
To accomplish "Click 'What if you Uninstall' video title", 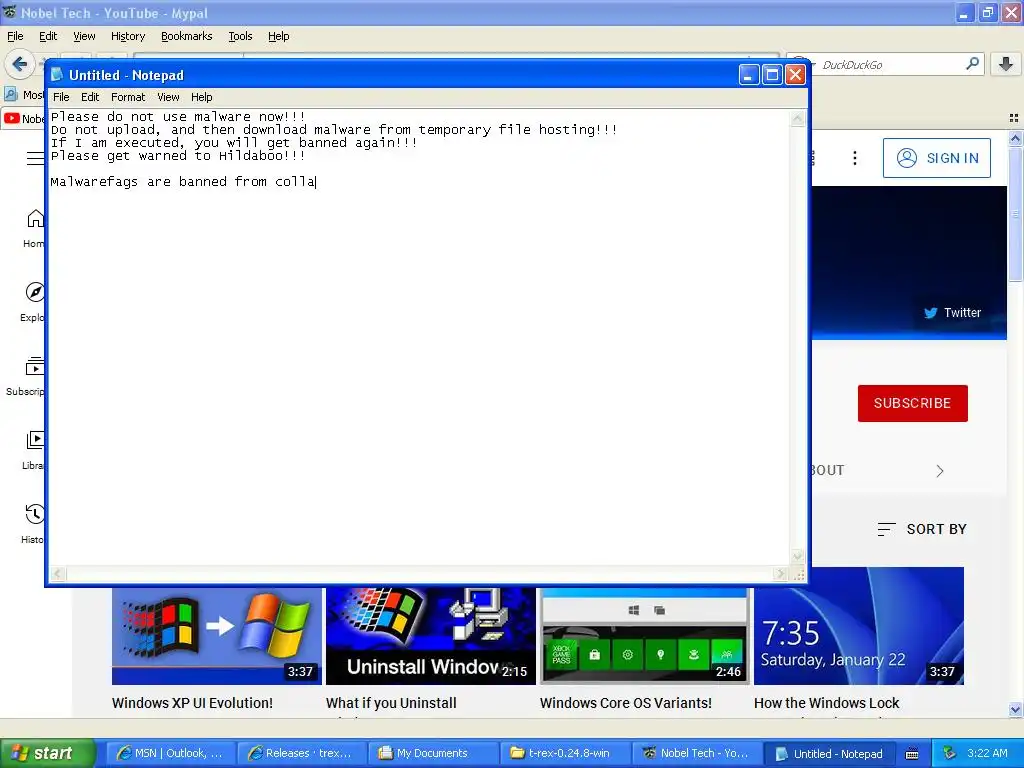I will (x=391, y=703).
